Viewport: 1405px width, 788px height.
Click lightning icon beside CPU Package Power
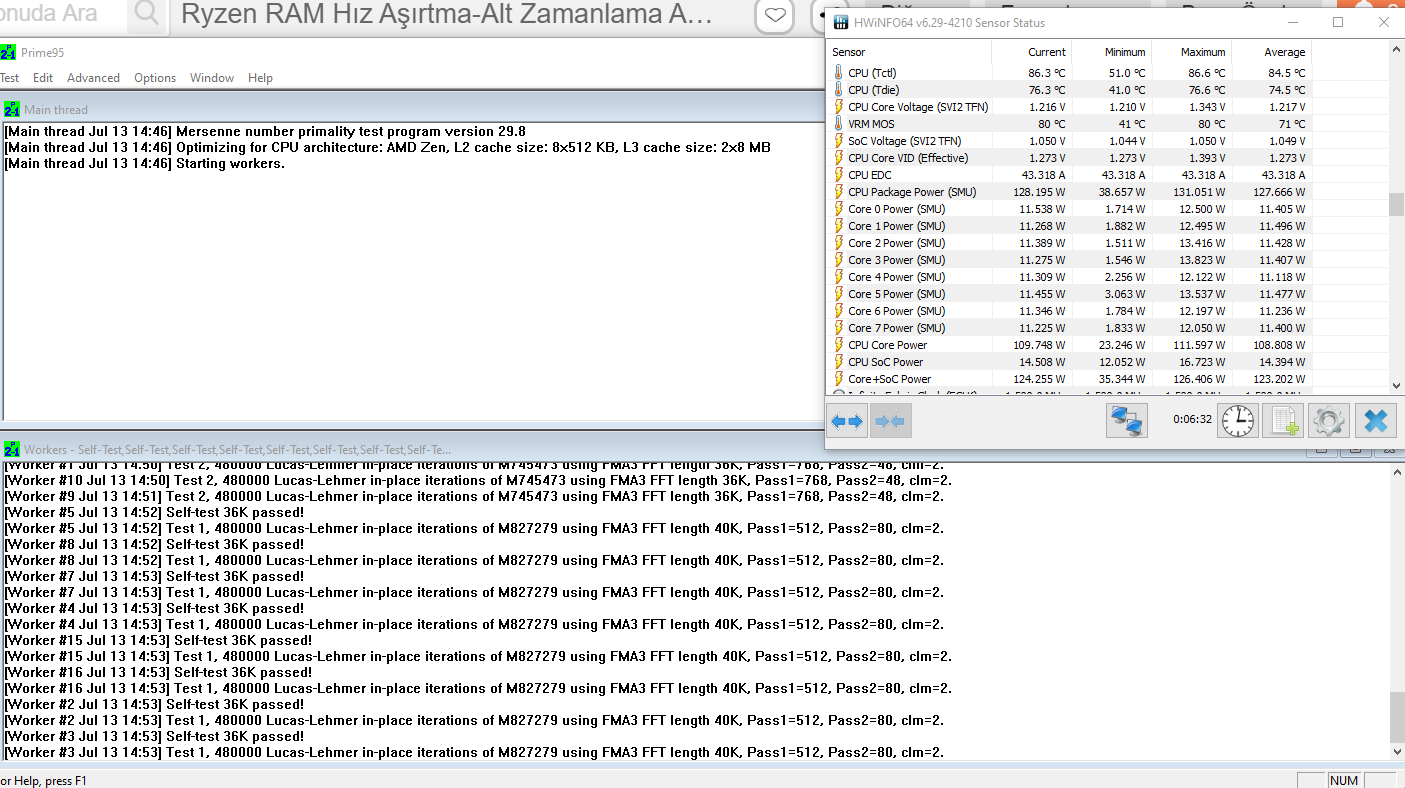point(839,192)
